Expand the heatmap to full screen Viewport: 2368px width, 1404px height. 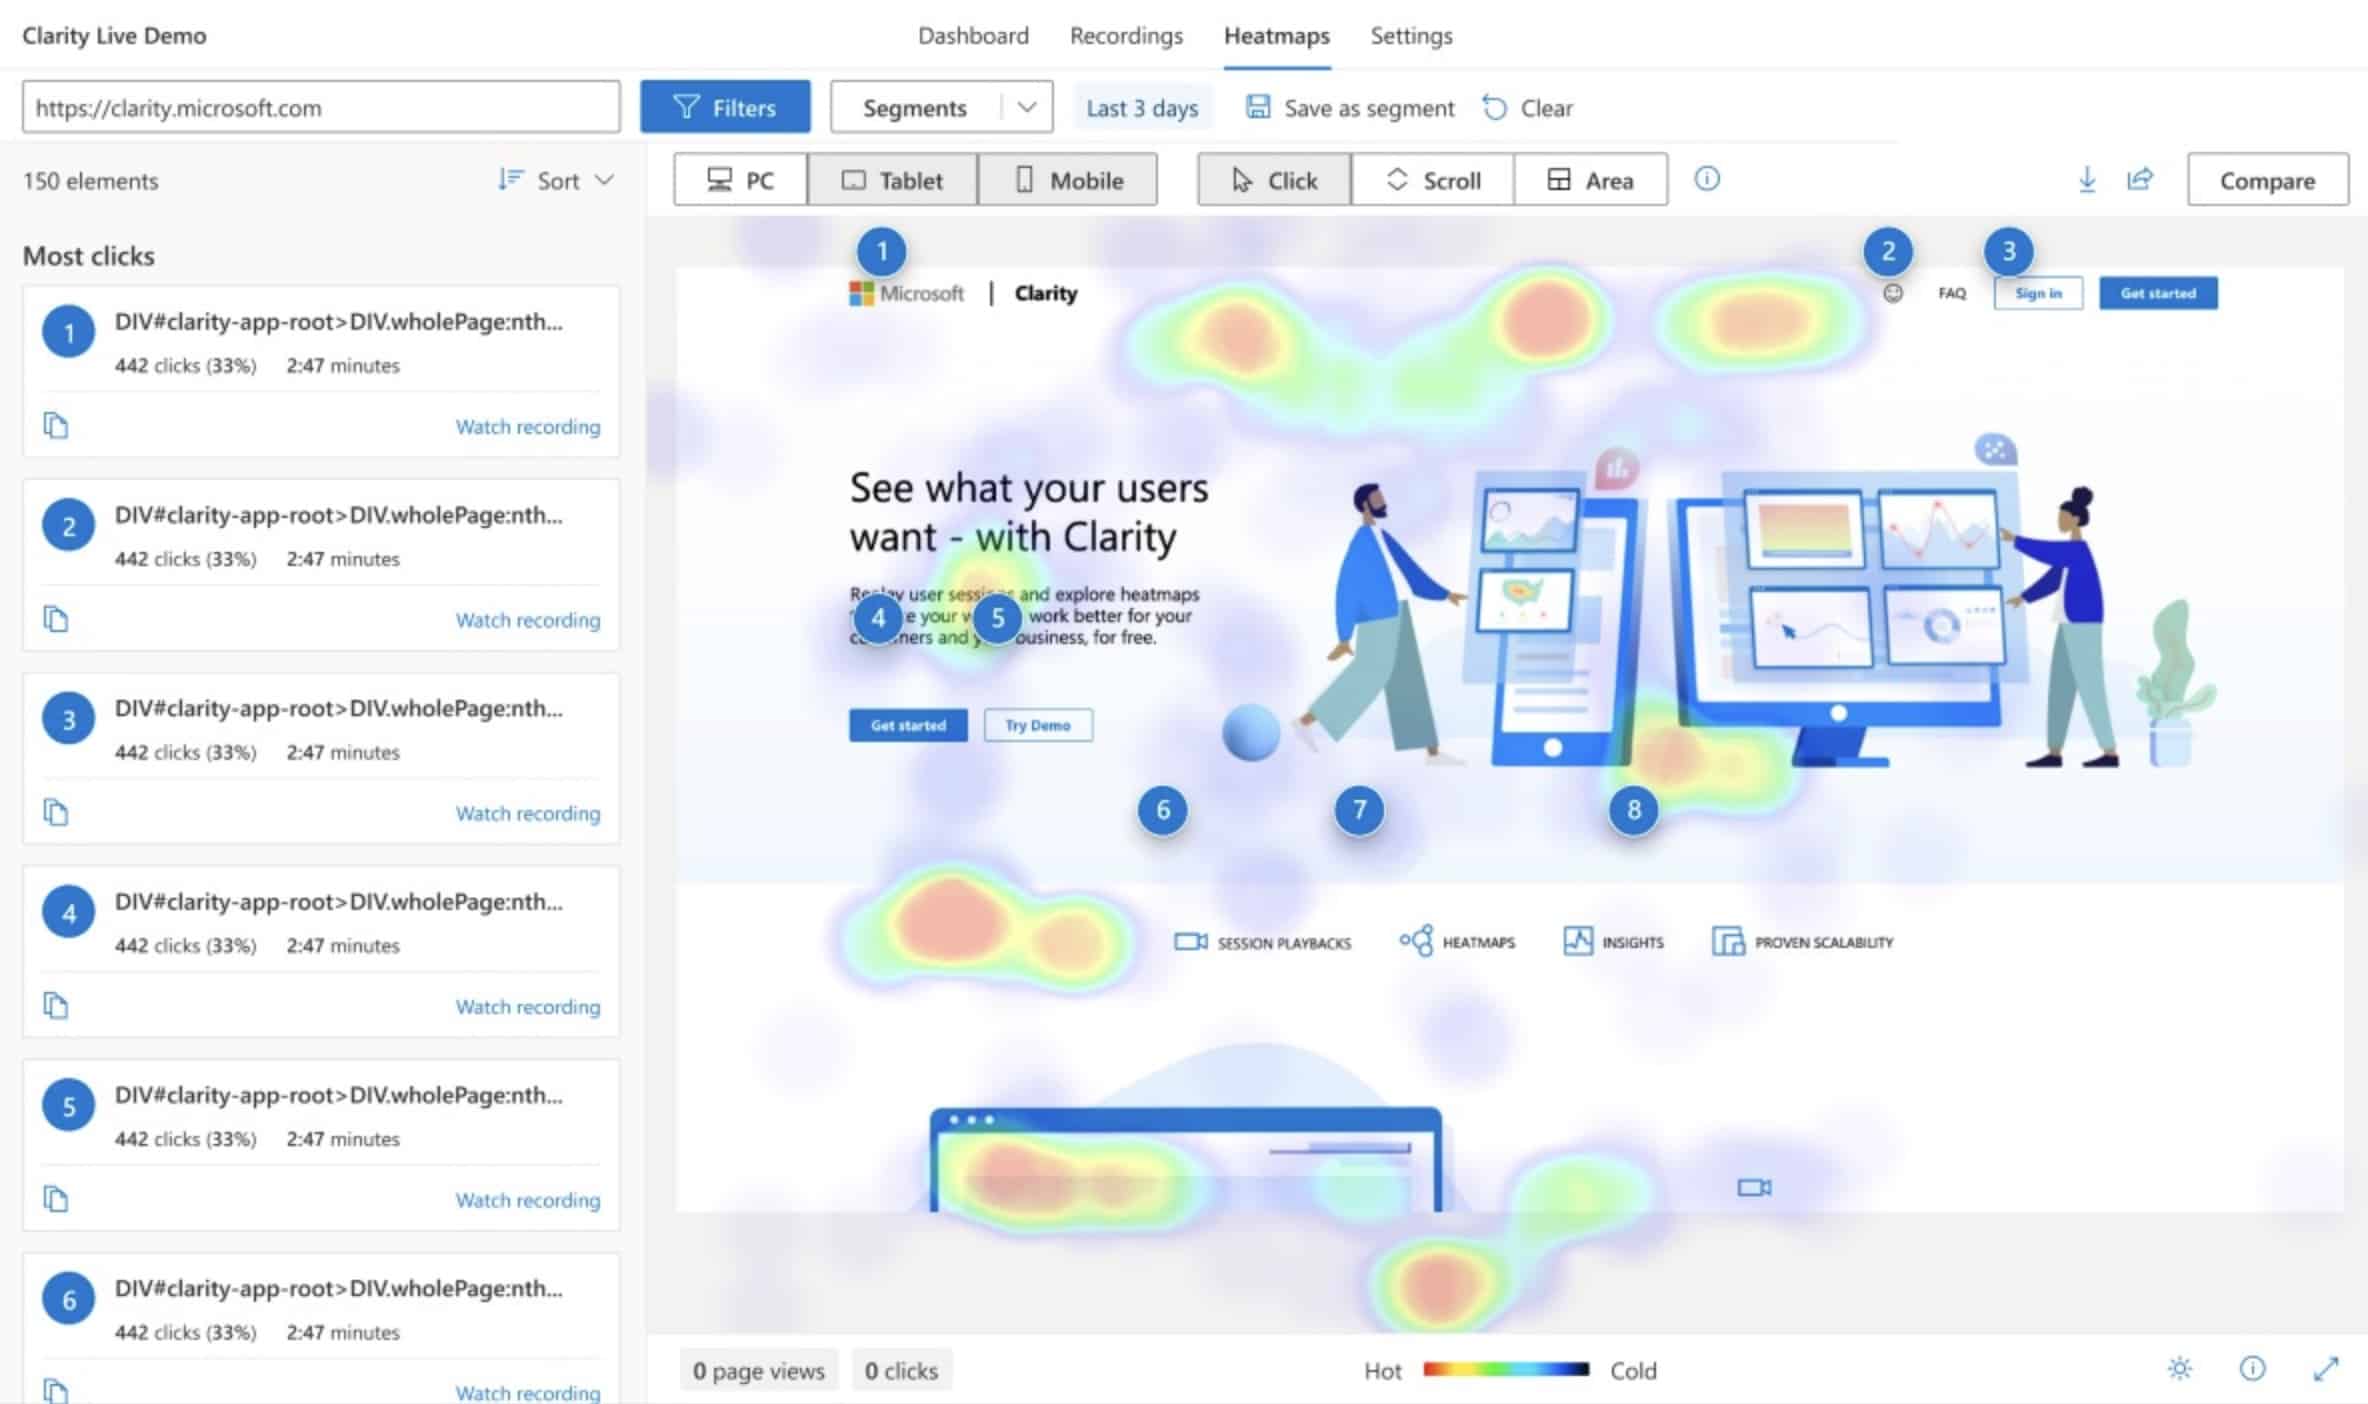(x=2326, y=1369)
